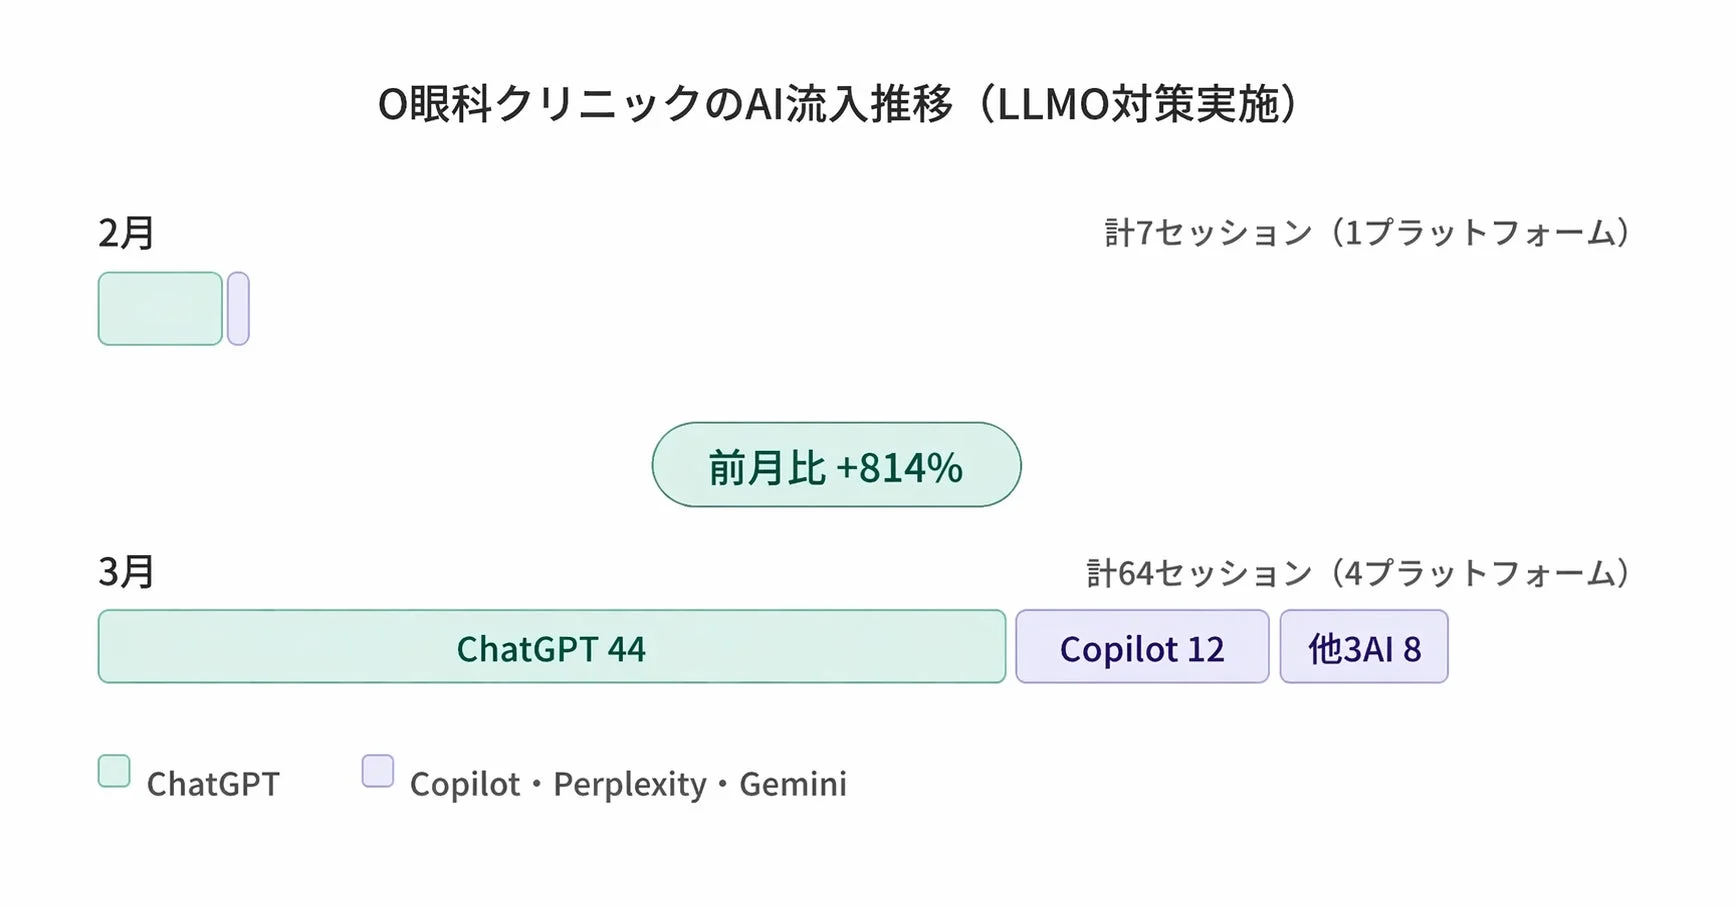Click the purple Copilot legend swatch
This screenshot has width=1736, height=906.
378,771
